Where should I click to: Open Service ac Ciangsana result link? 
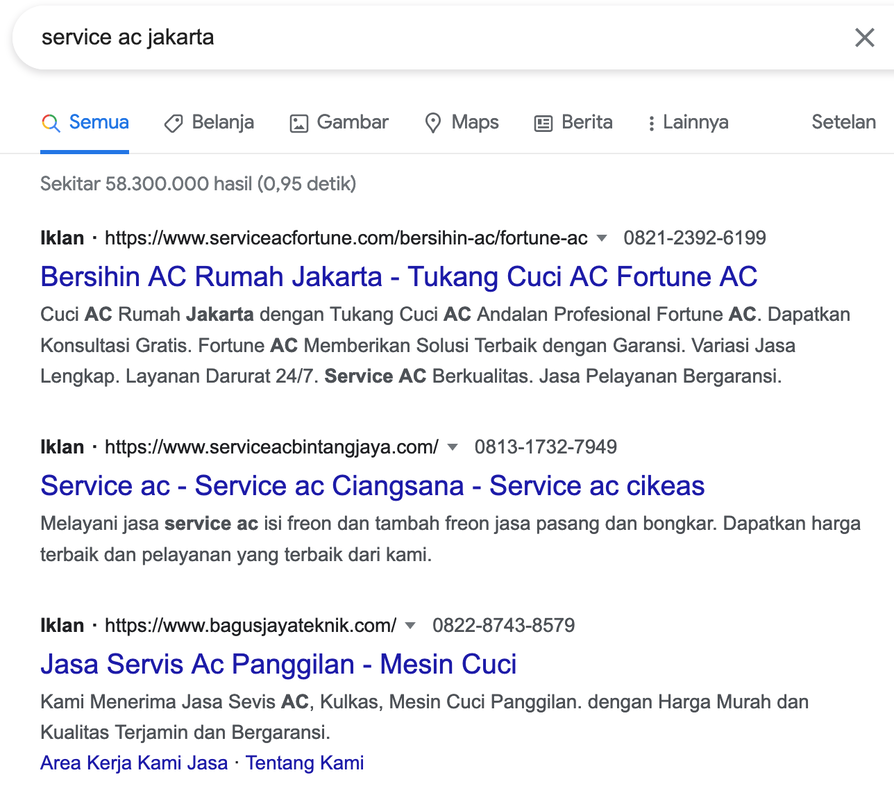pyautogui.click(x=372, y=486)
